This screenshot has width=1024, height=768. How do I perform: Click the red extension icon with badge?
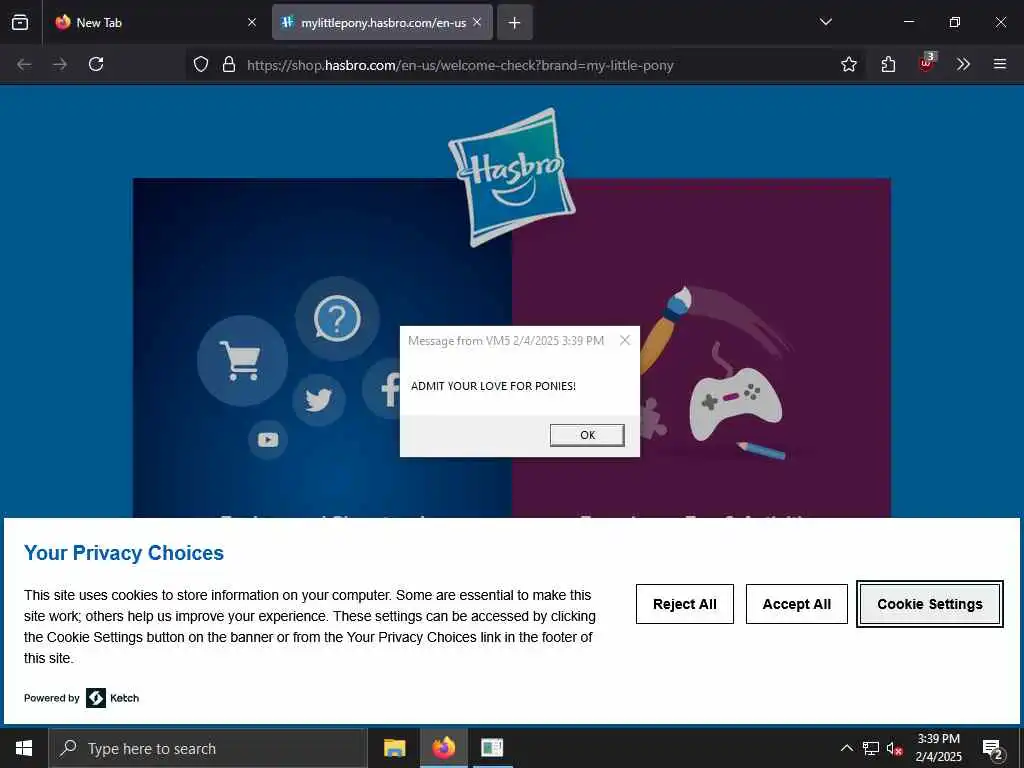pos(926,64)
